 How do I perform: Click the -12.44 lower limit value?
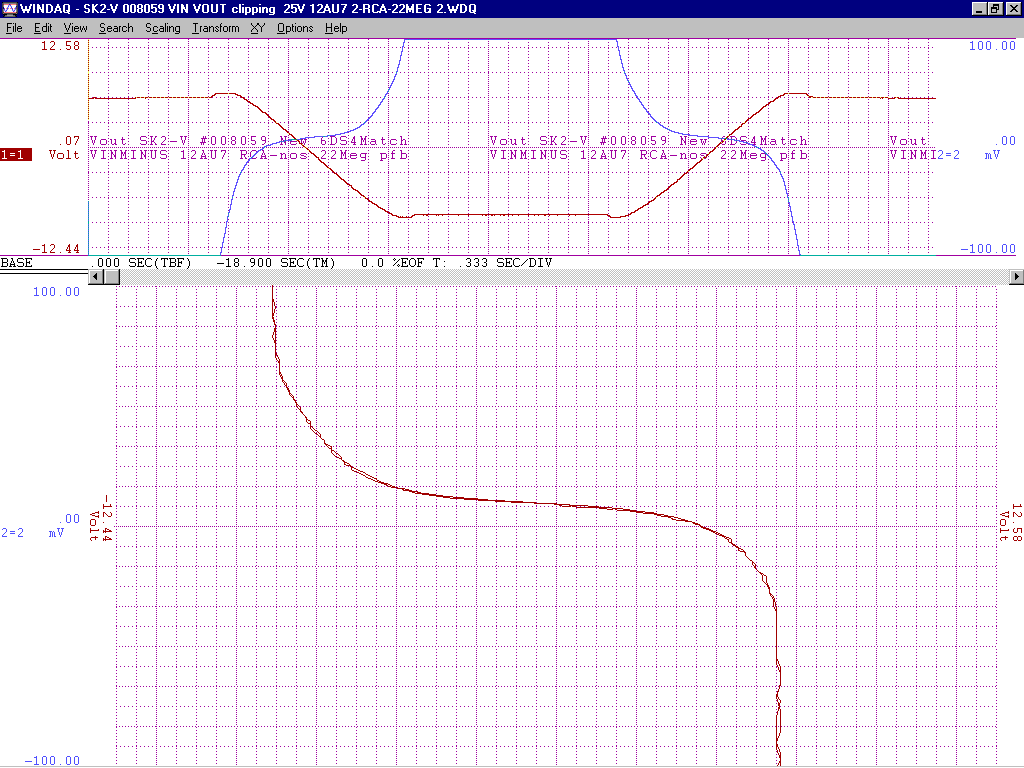pos(58,248)
